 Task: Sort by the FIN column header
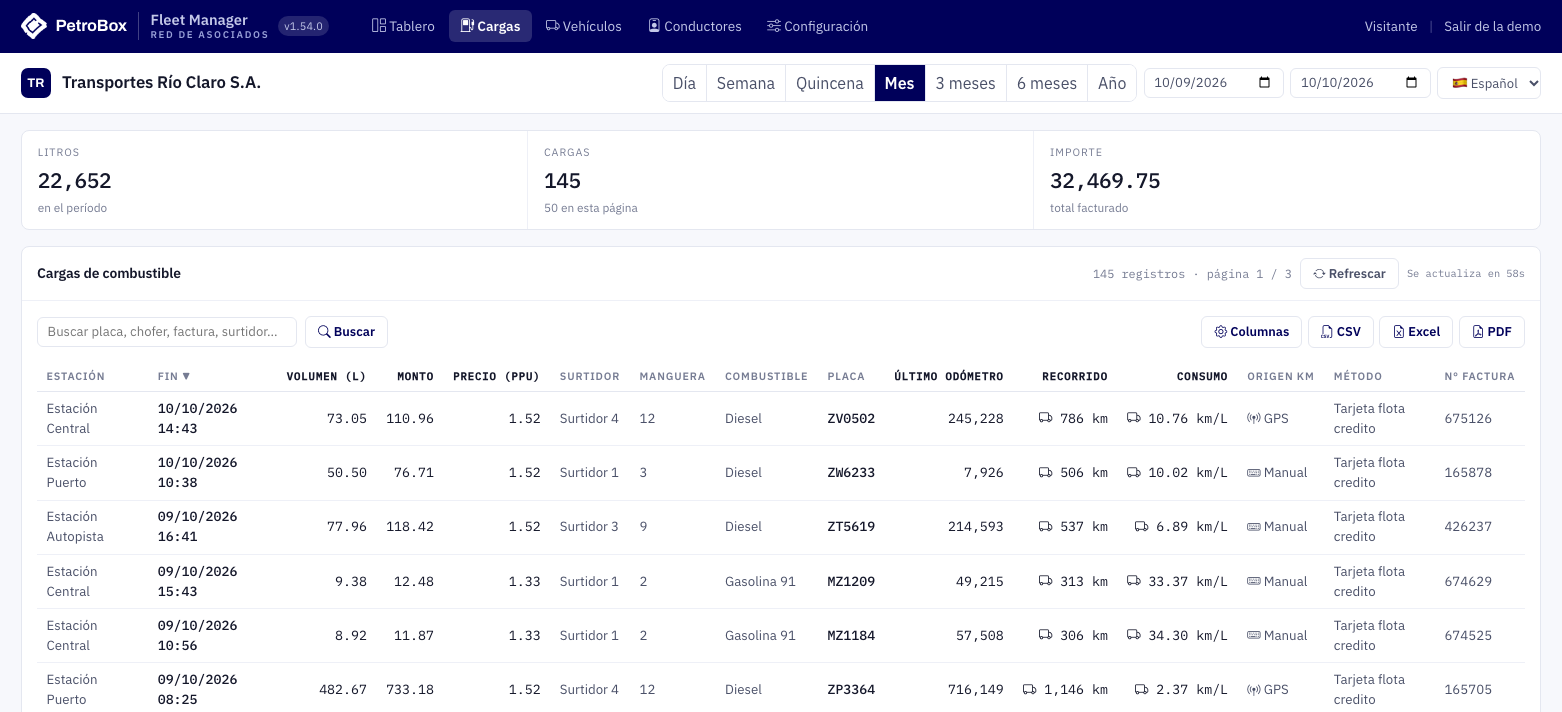(x=174, y=376)
